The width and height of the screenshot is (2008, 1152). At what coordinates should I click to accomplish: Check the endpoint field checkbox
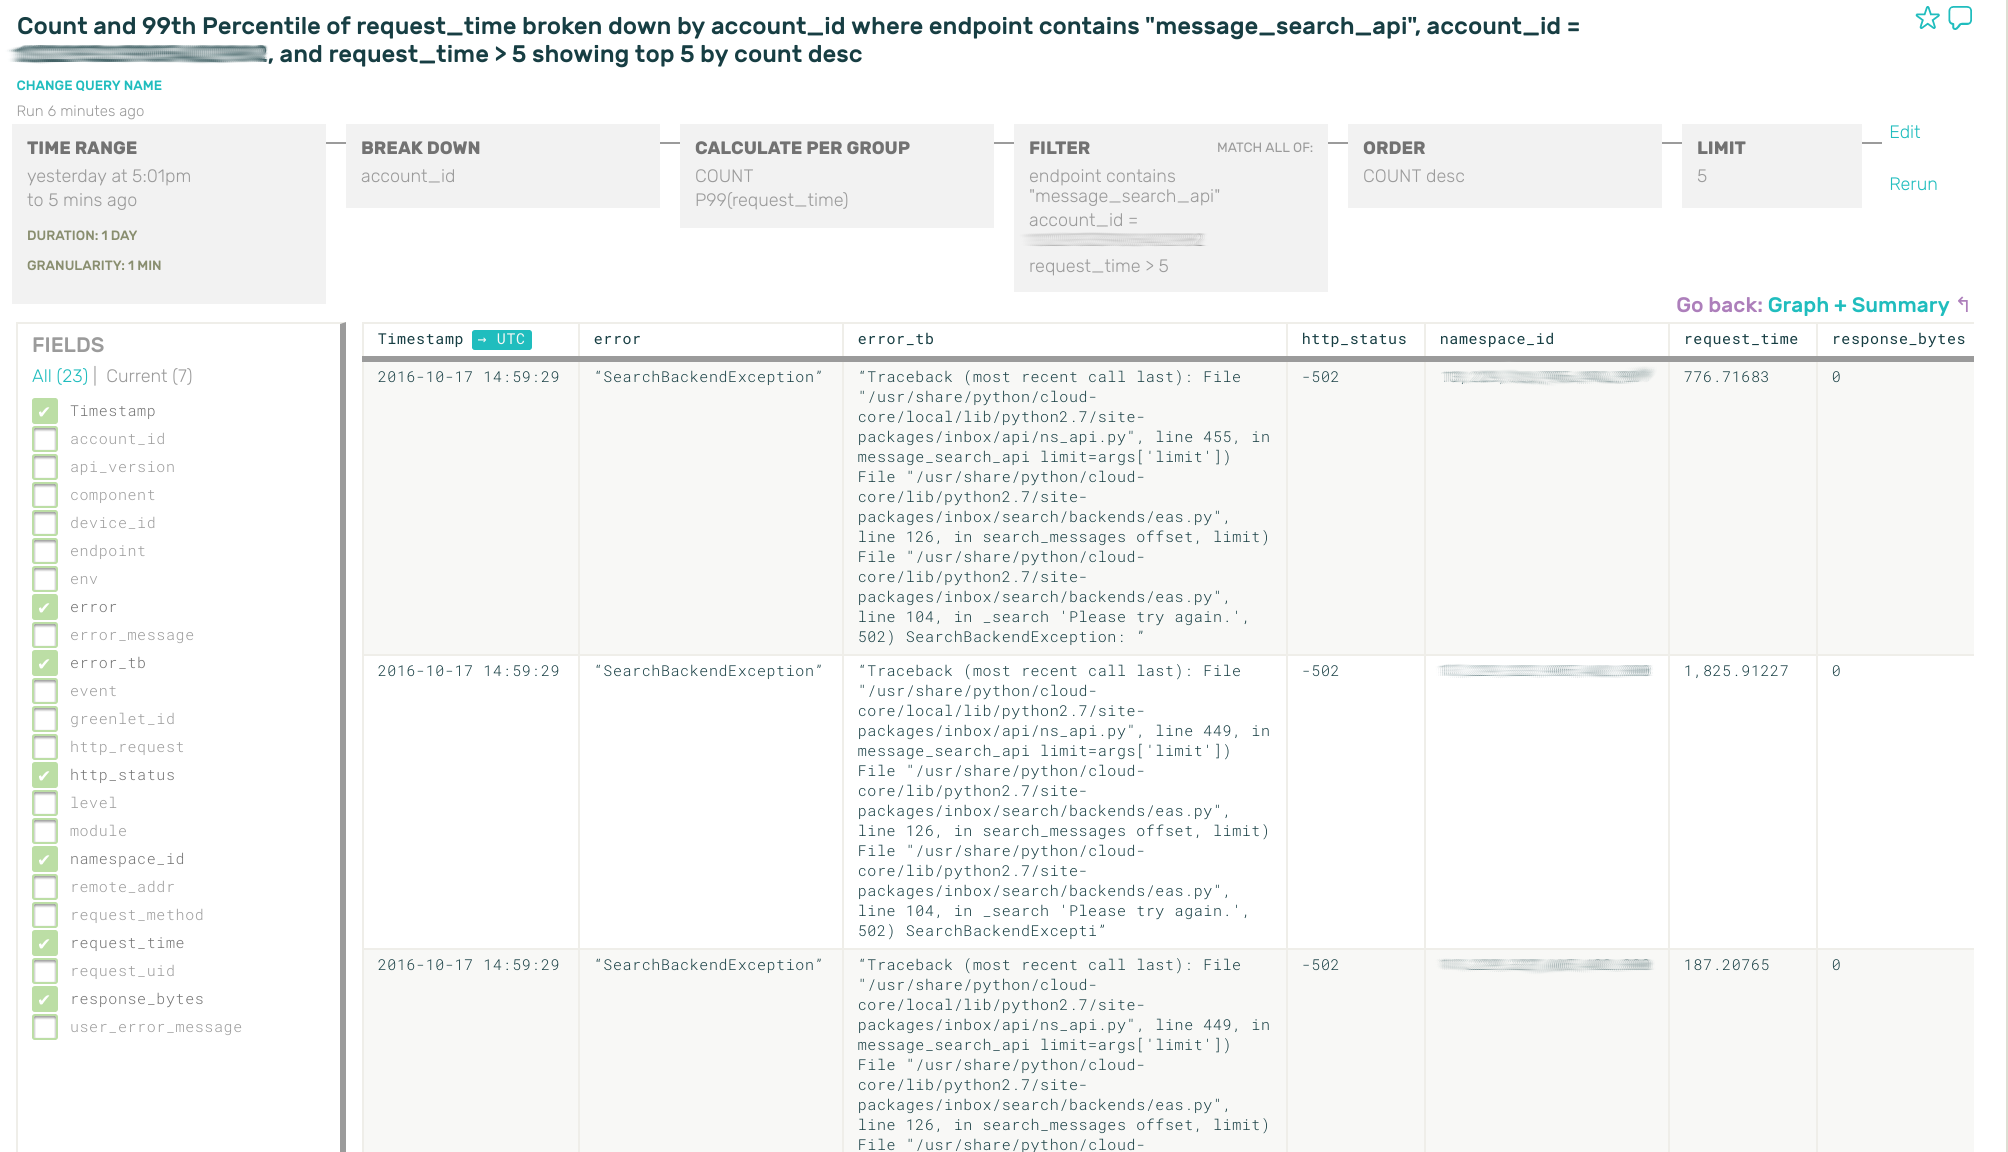pos(45,551)
